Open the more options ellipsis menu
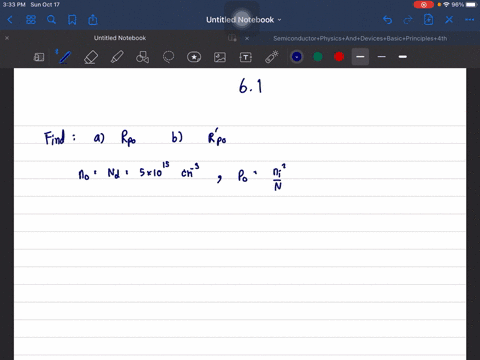480x360 pixels. click(469, 20)
